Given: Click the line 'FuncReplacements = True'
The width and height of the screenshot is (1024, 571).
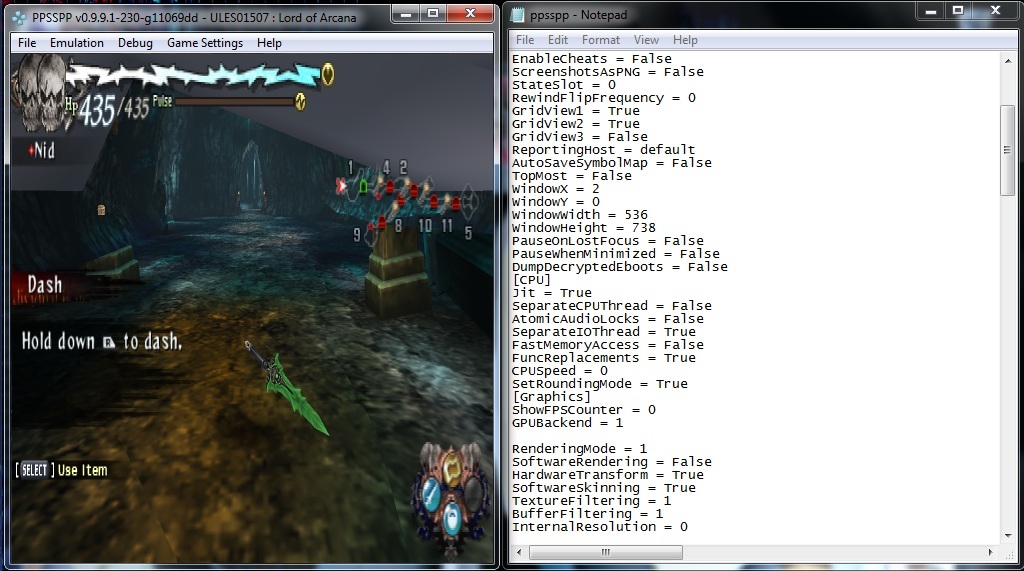Looking at the screenshot, I should pos(604,358).
